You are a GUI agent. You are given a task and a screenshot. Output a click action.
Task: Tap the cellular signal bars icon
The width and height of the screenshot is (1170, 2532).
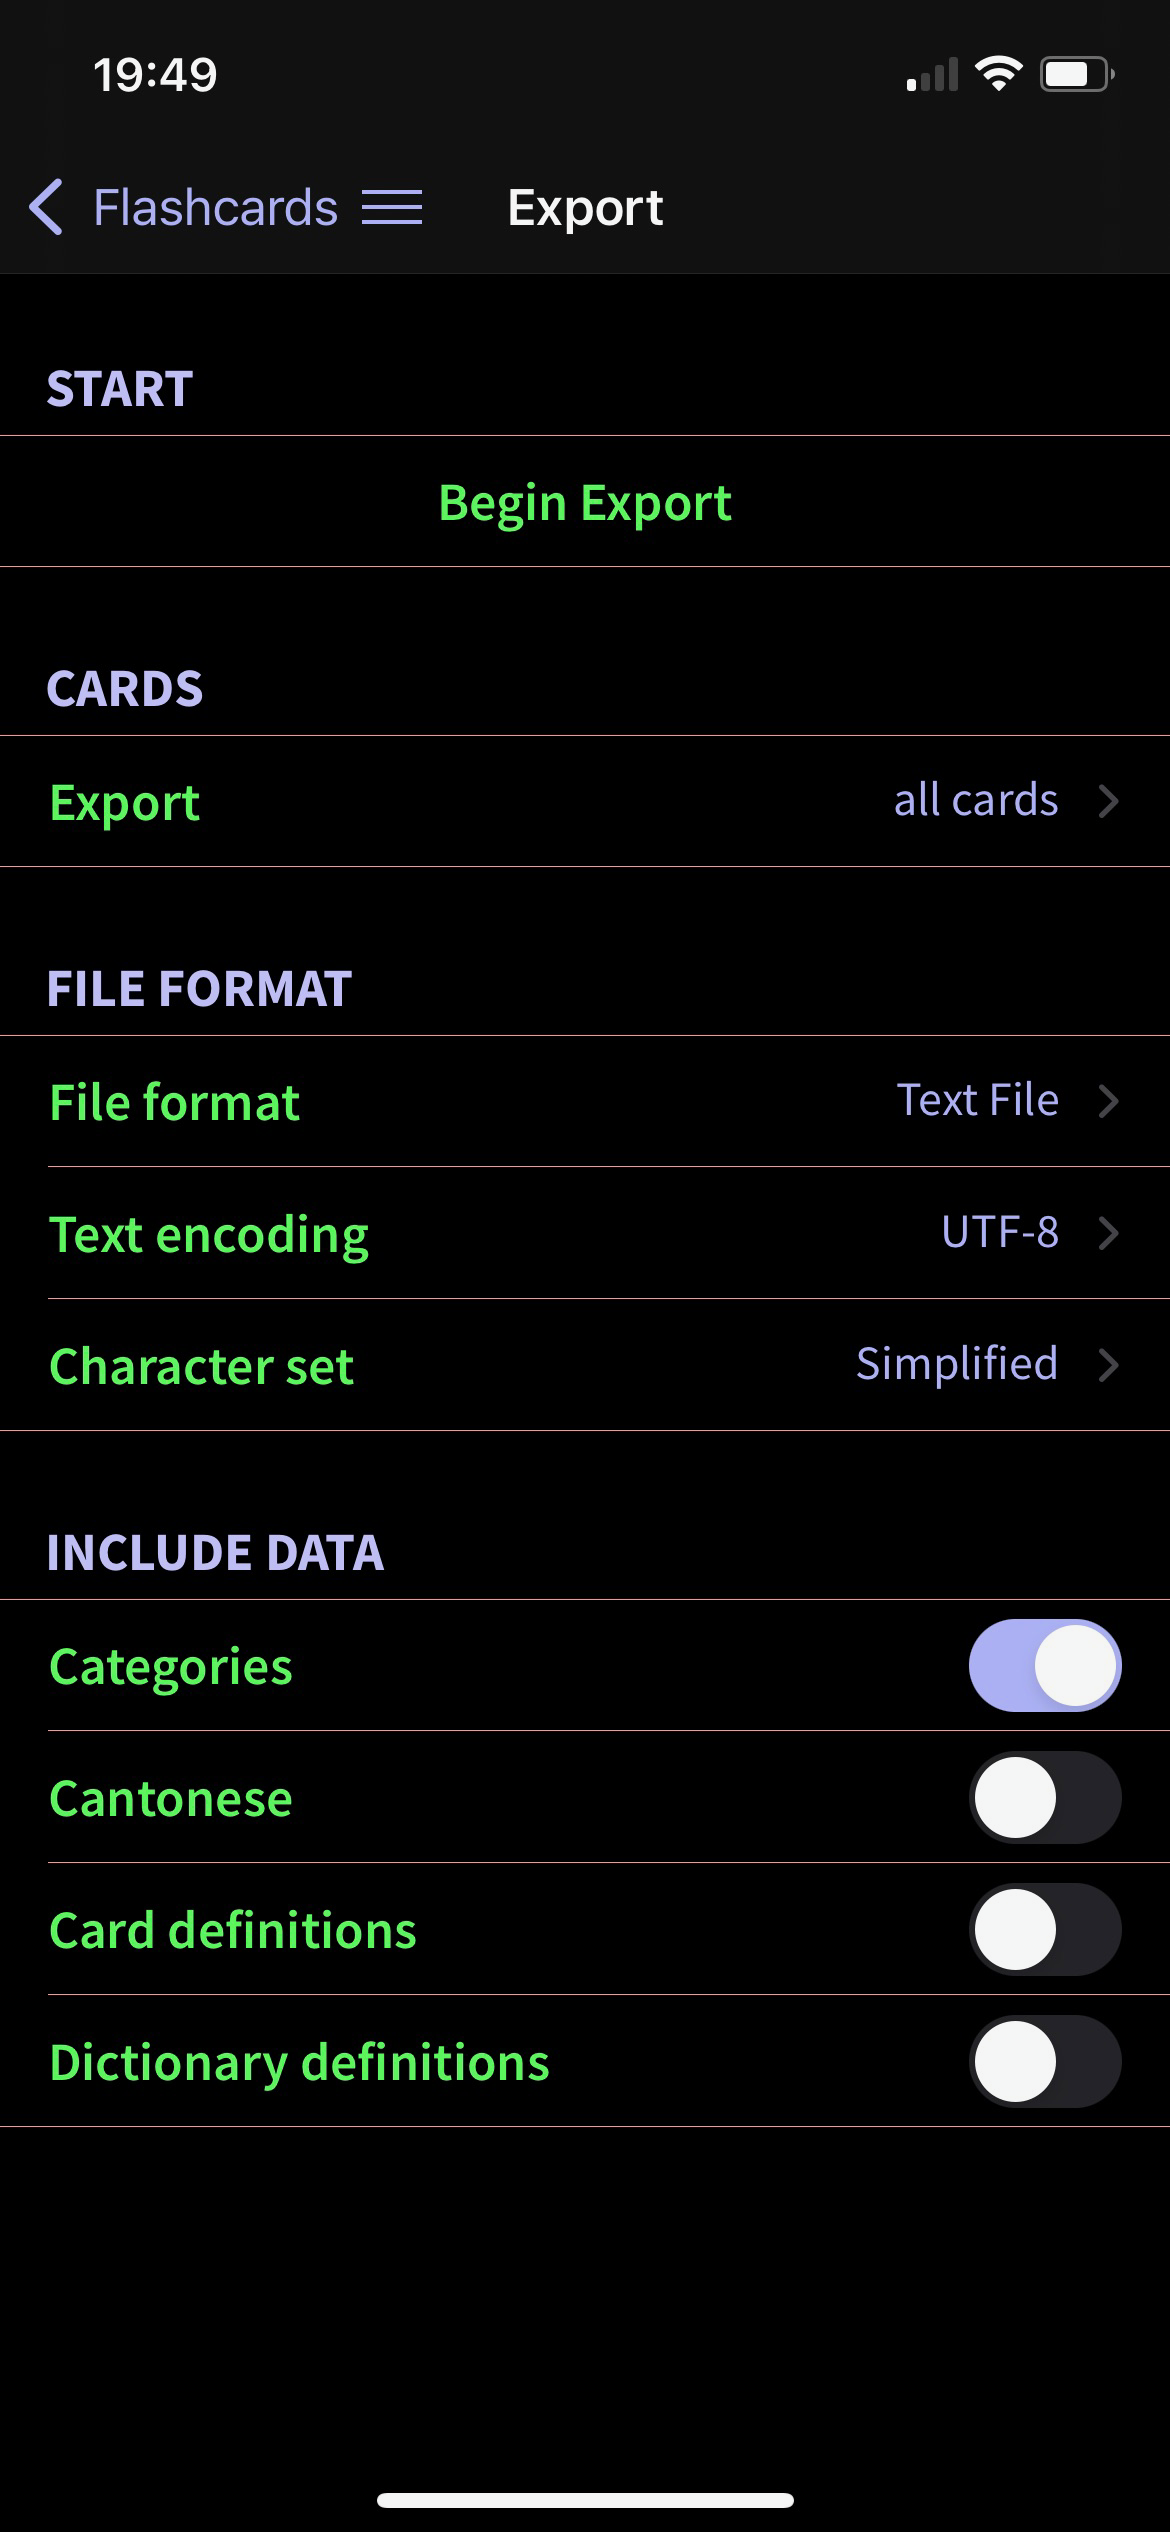click(x=932, y=75)
